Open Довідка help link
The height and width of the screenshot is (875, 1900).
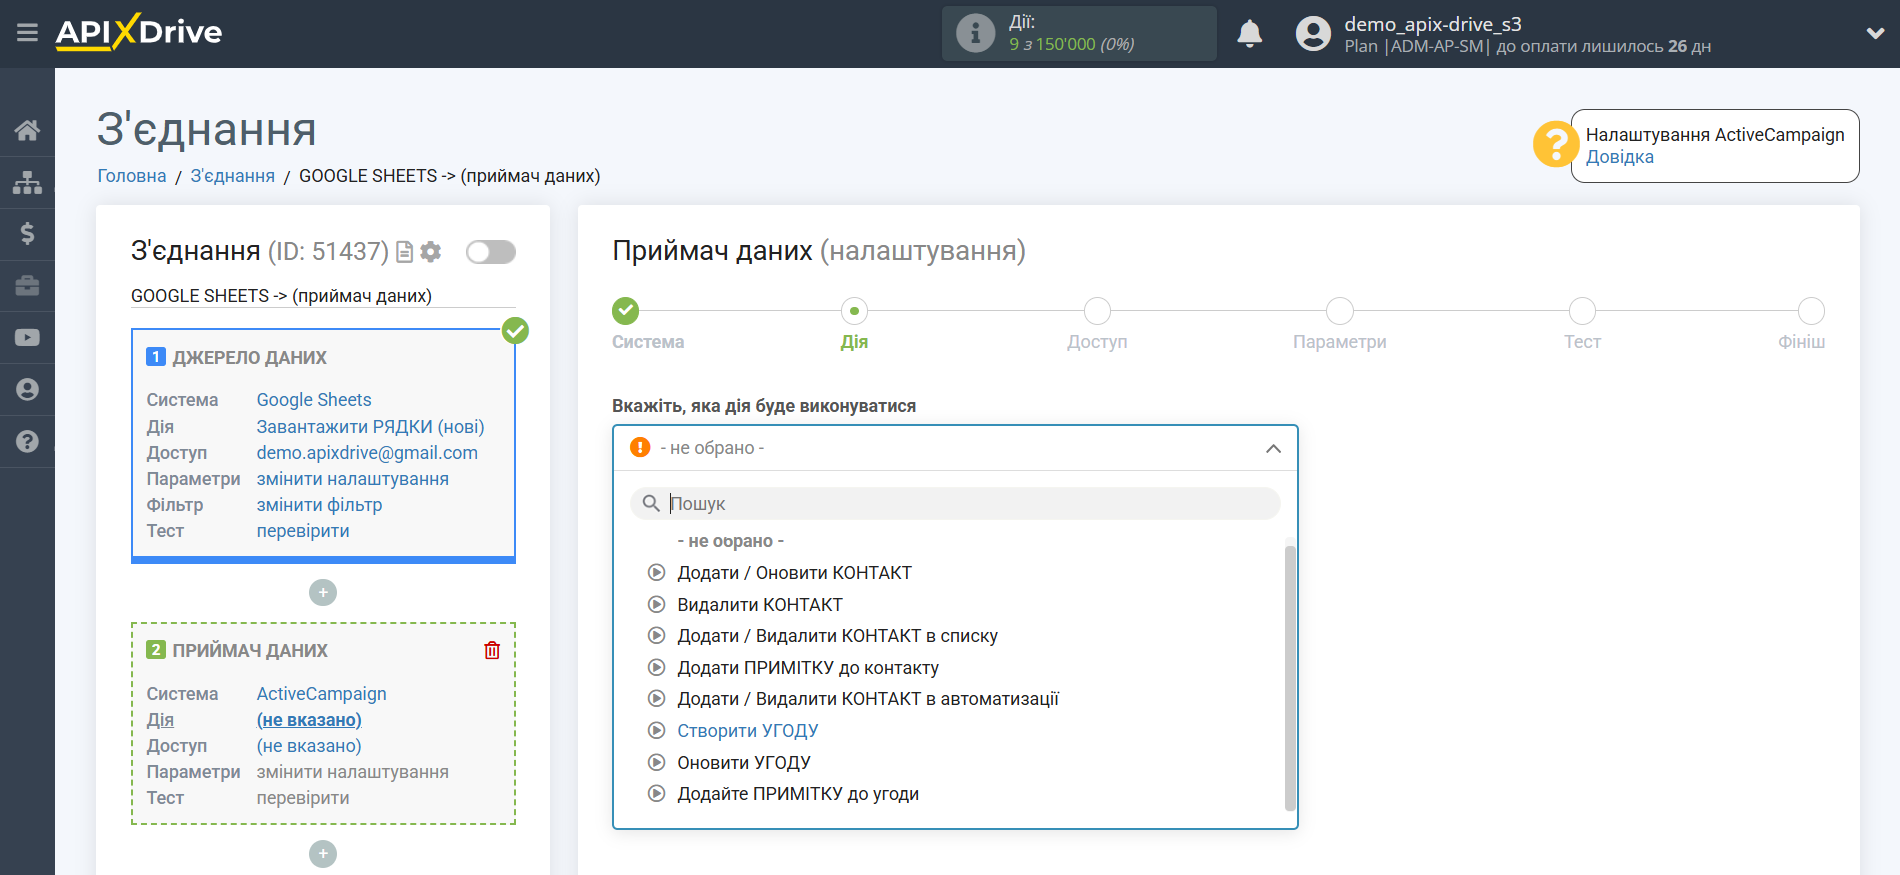click(1620, 157)
